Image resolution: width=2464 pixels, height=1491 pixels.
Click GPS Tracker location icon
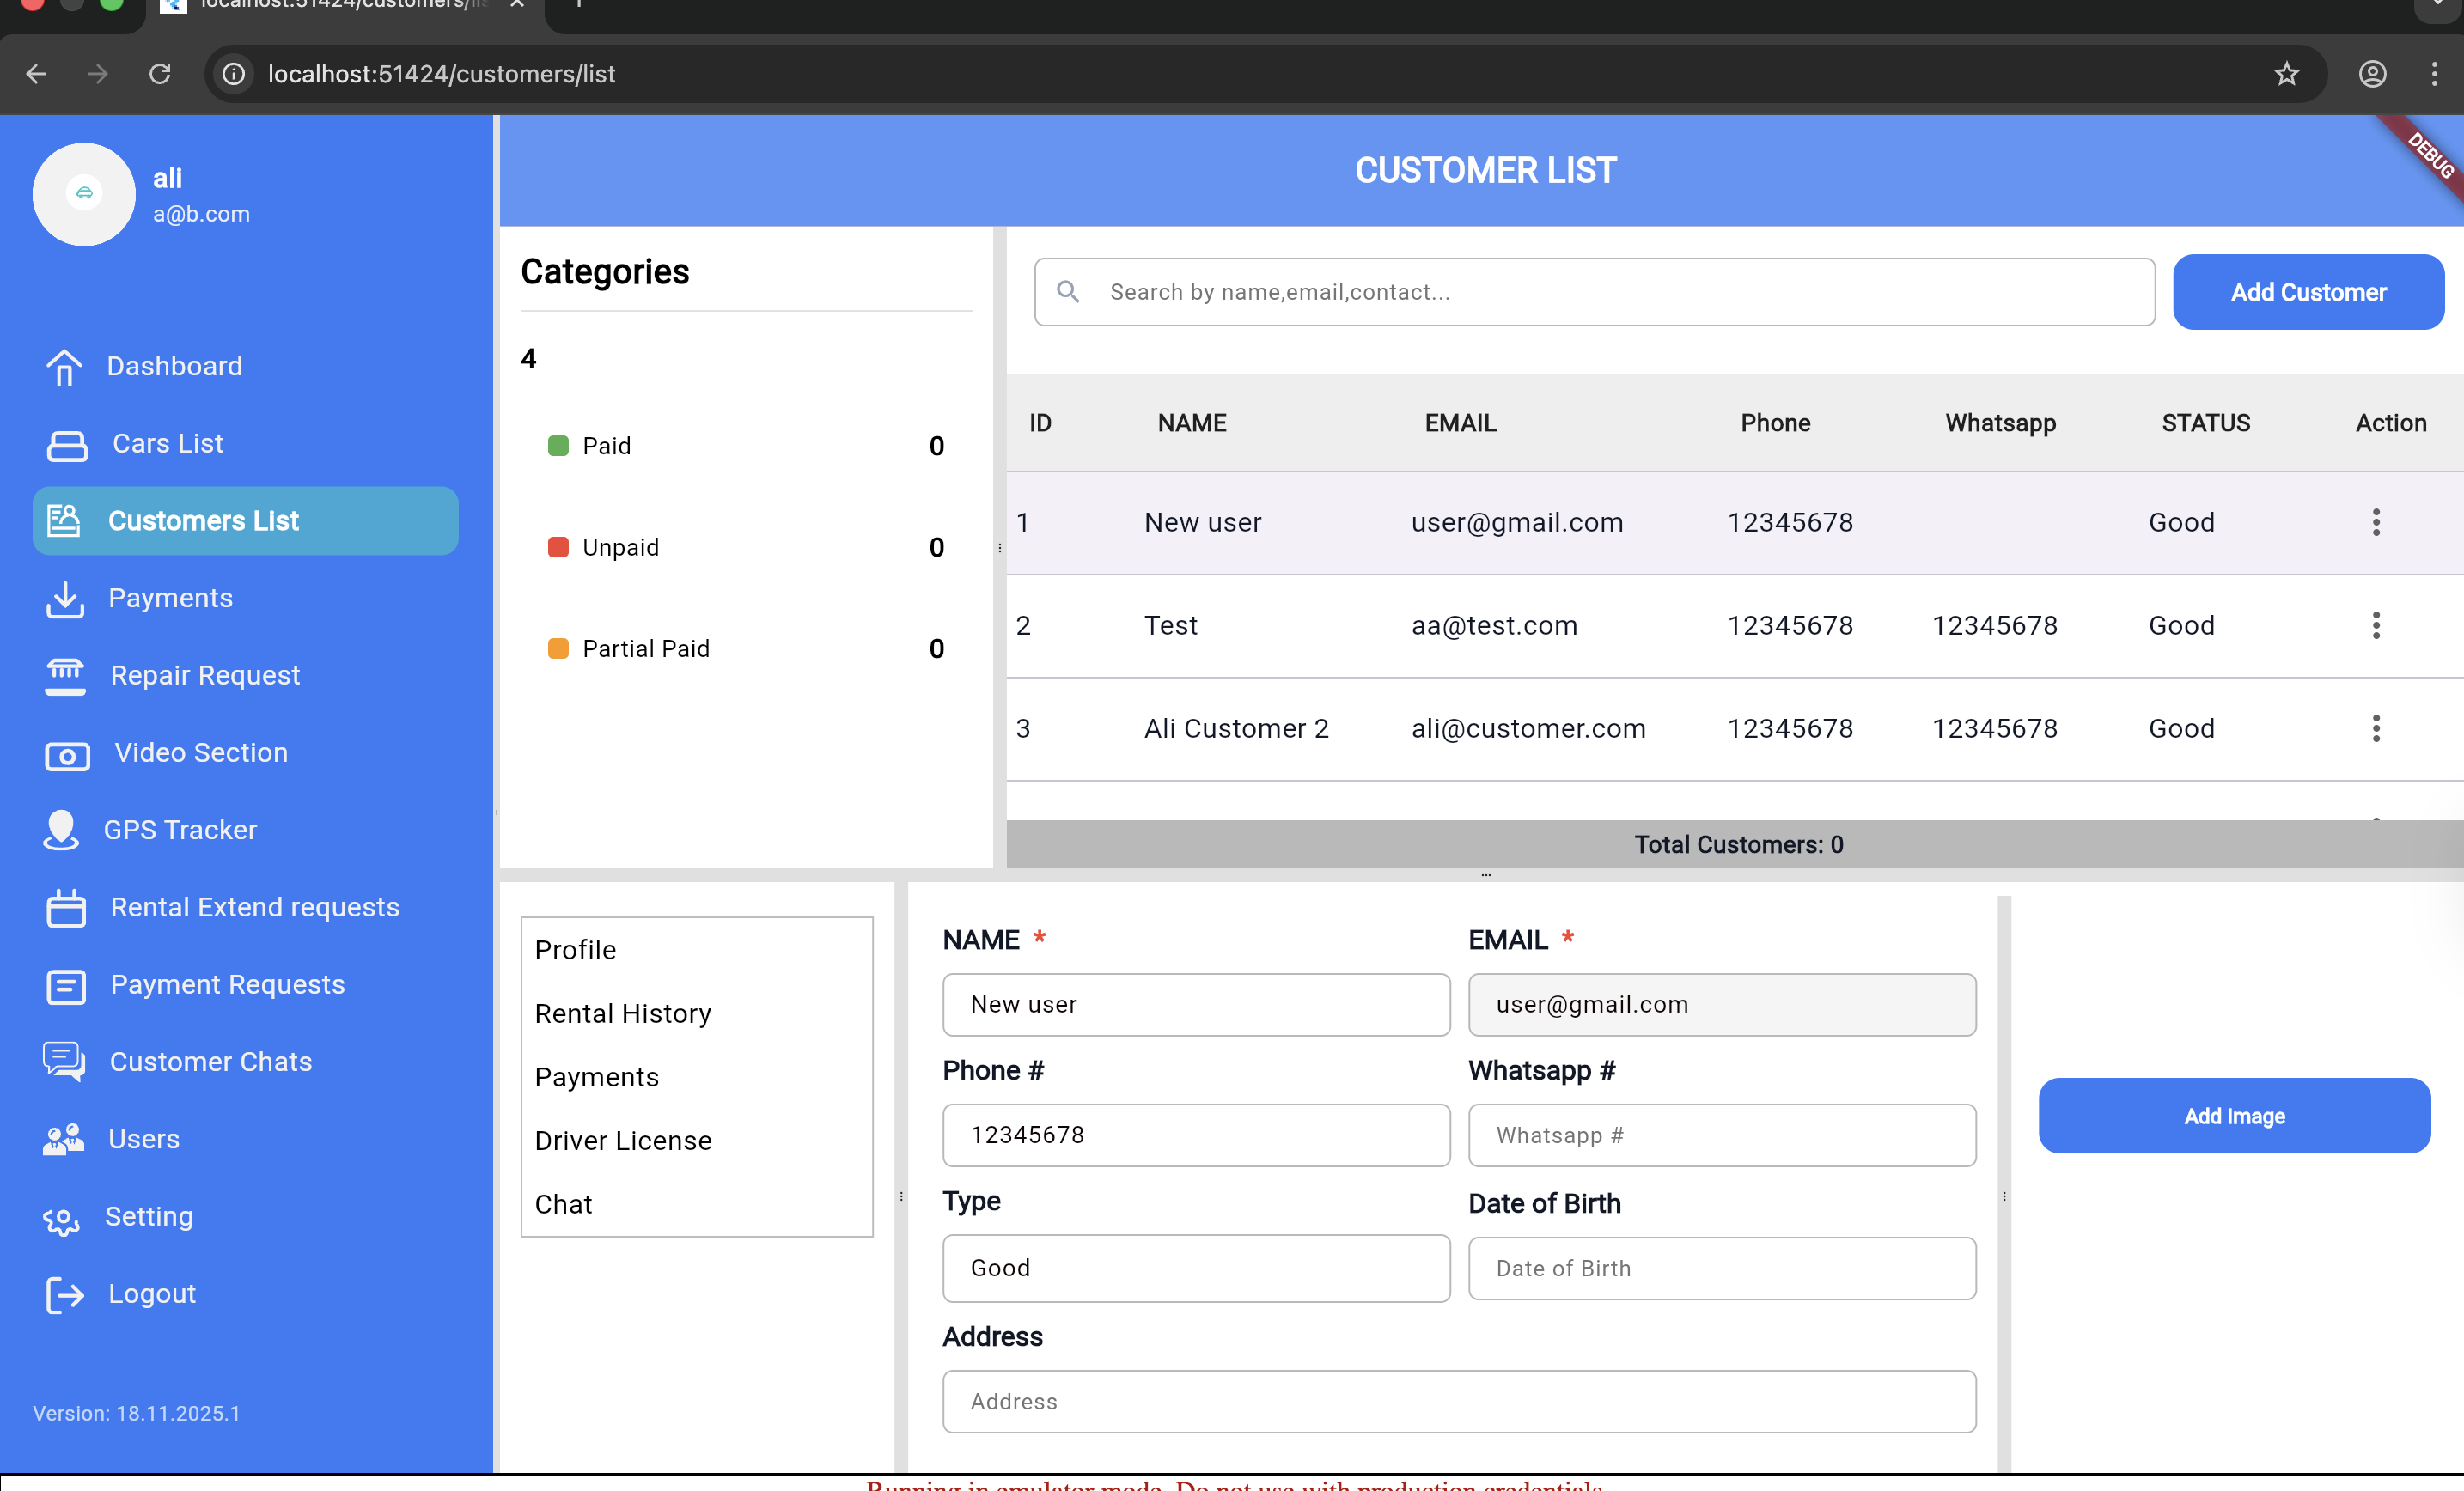click(x=61, y=830)
